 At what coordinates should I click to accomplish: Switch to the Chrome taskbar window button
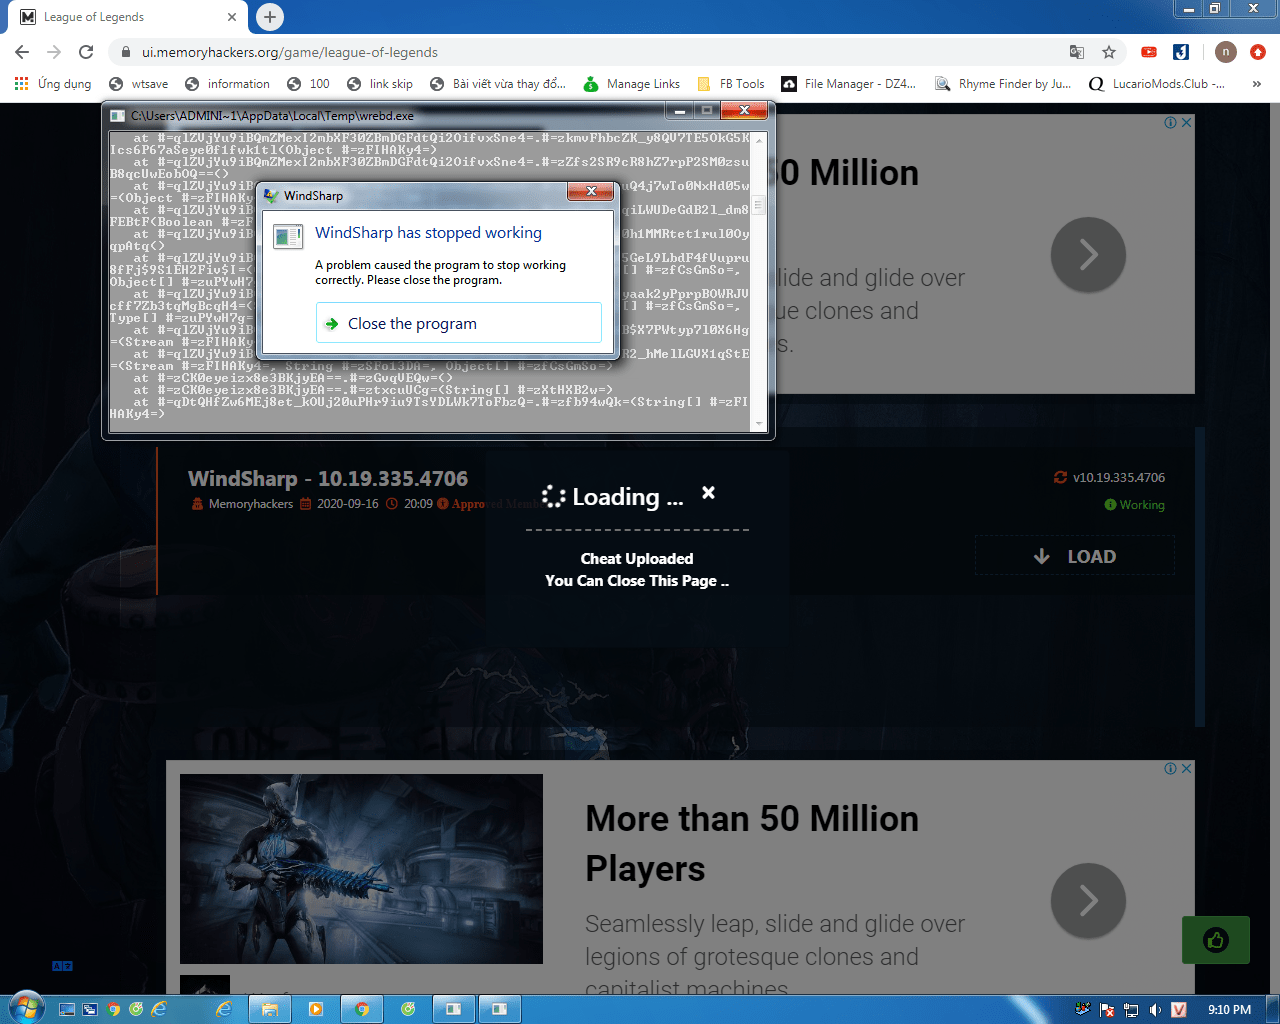pos(362,1009)
